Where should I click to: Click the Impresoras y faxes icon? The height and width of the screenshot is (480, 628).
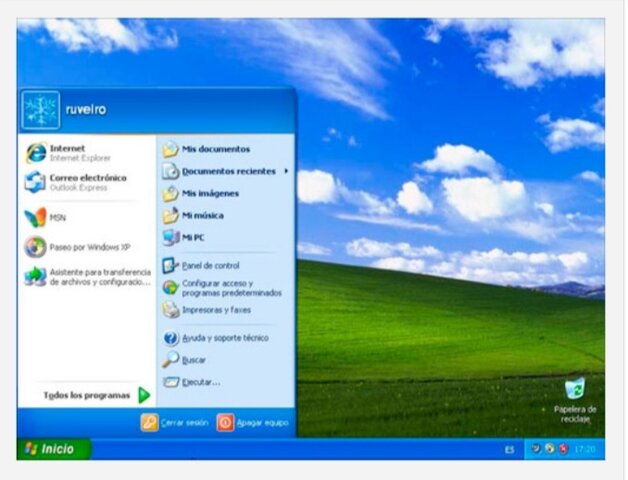point(171,310)
